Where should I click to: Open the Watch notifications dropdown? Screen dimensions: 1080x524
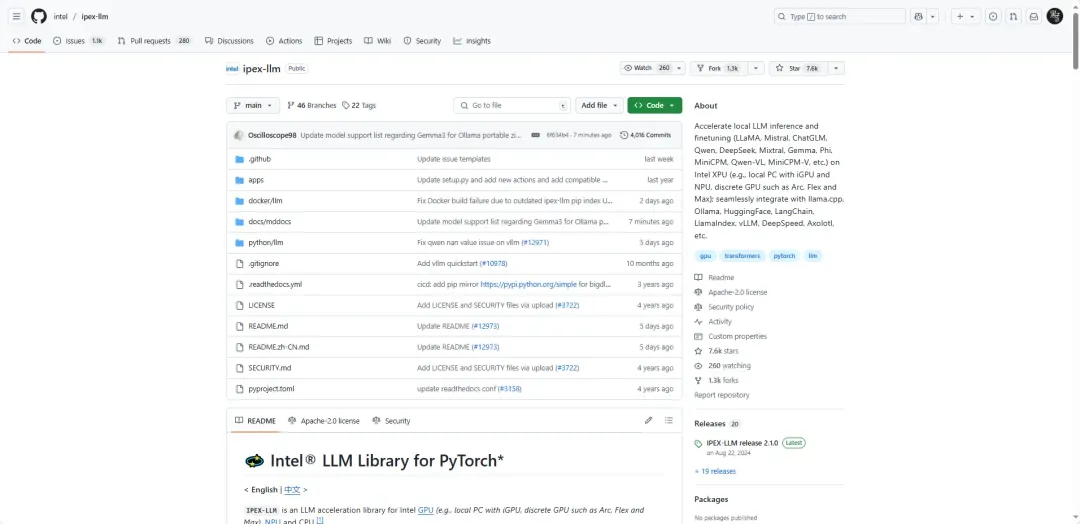653,68
